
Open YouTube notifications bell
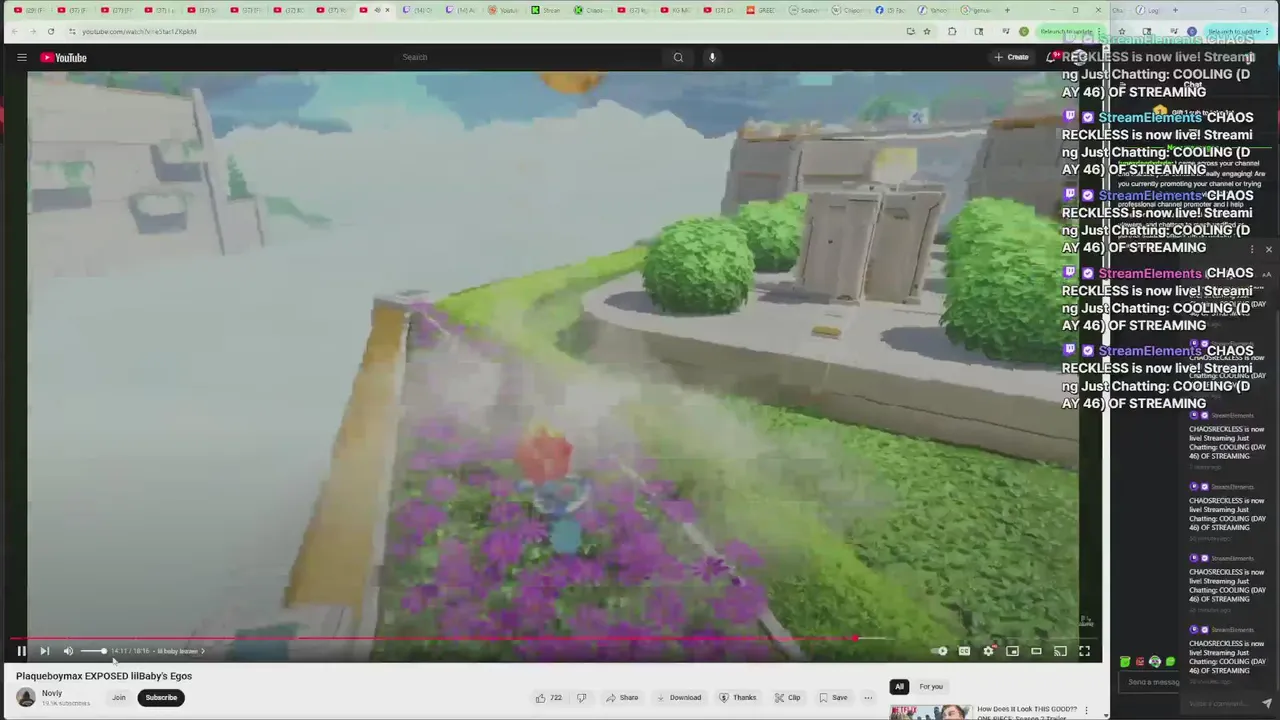pyautogui.click(x=1051, y=57)
